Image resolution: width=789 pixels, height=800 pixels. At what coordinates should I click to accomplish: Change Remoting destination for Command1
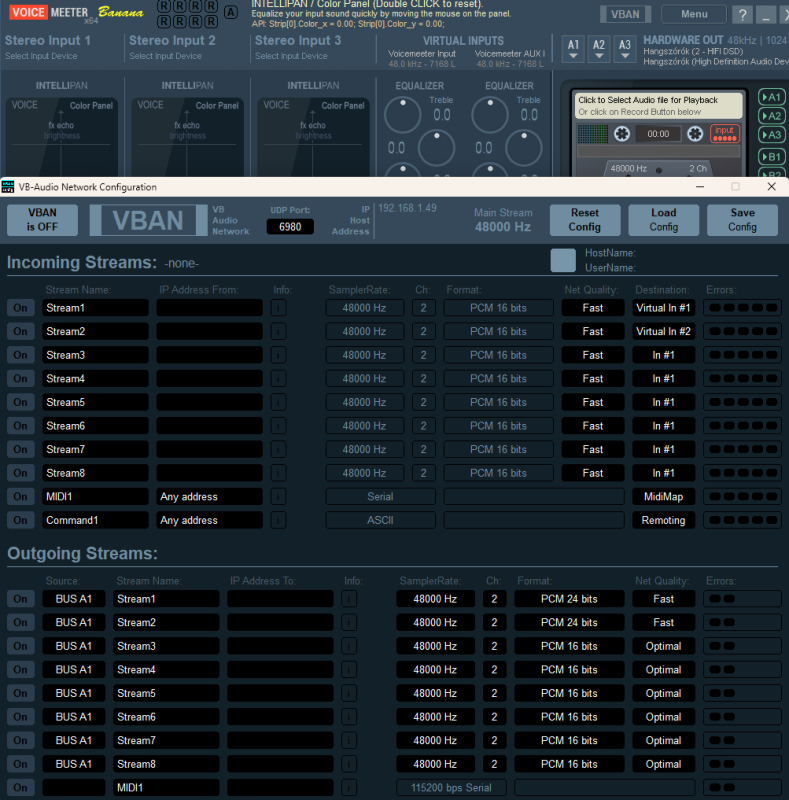(x=663, y=520)
